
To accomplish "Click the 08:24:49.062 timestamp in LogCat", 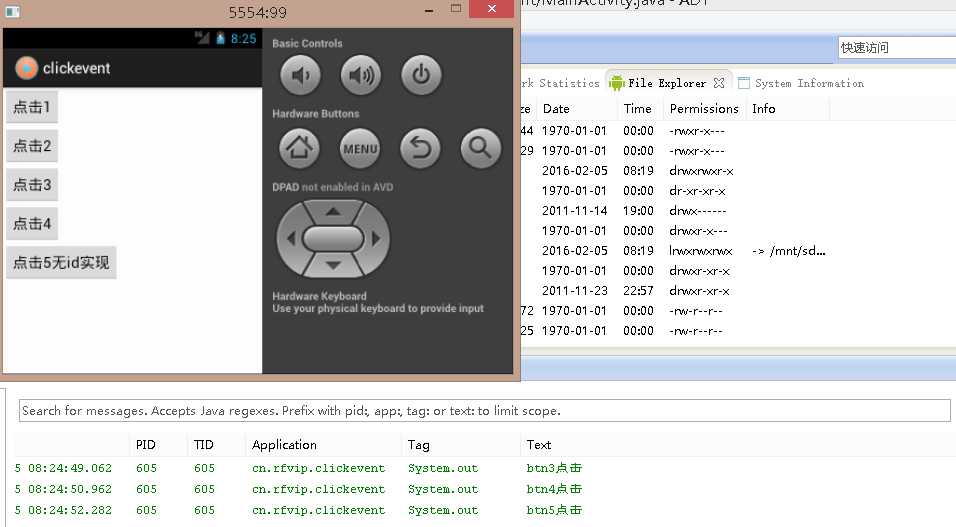I will (70, 468).
